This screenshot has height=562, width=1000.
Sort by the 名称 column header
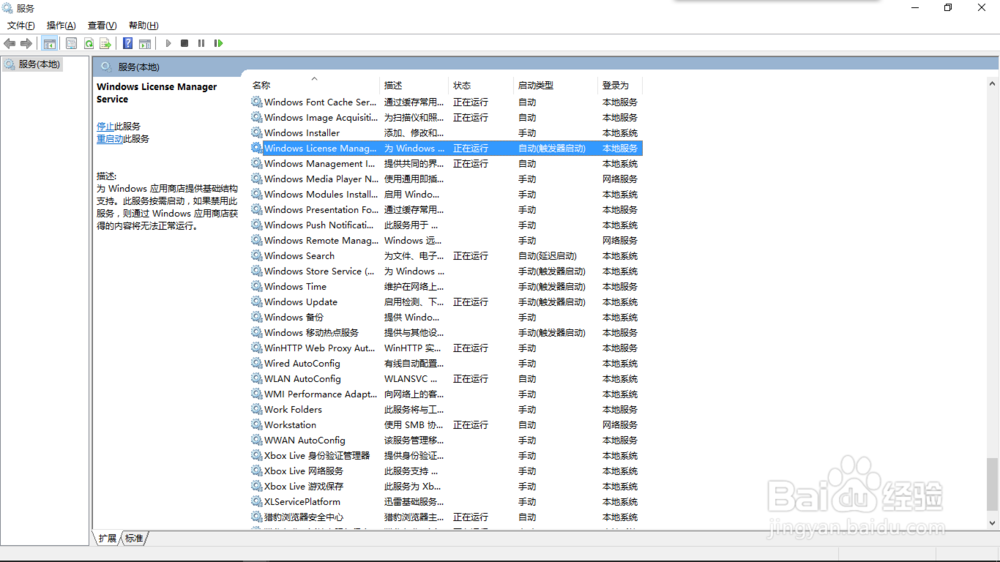click(261, 85)
